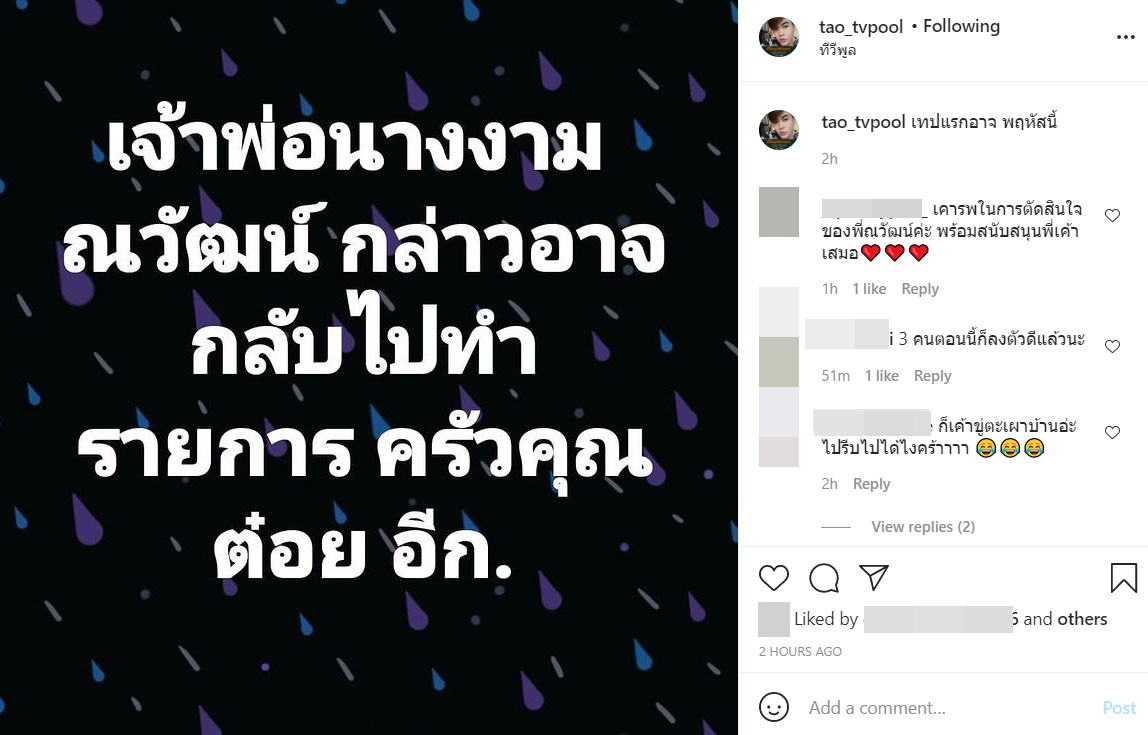
Task: Like first comment with red hearts
Action: click(x=1112, y=215)
